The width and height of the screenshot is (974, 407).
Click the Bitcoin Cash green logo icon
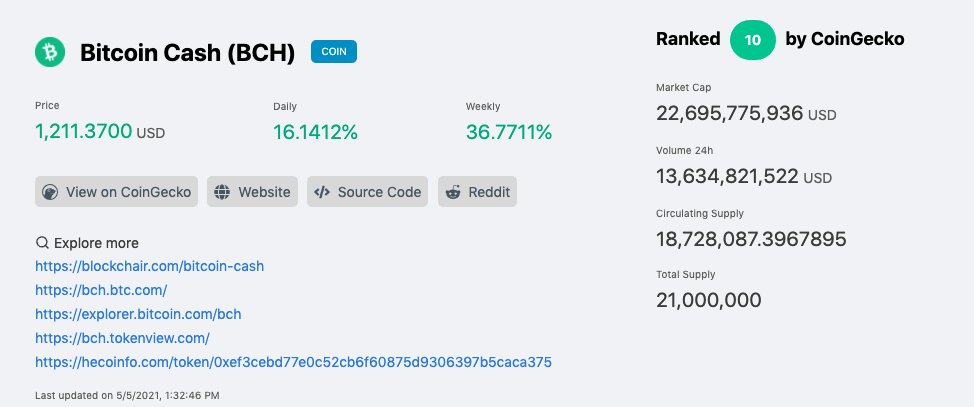(x=50, y=52)
